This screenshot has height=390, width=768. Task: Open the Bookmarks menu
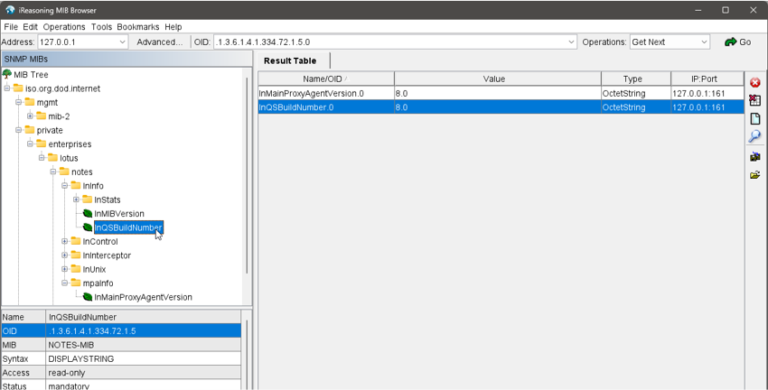pyautogui.click(x=138, y=27)
